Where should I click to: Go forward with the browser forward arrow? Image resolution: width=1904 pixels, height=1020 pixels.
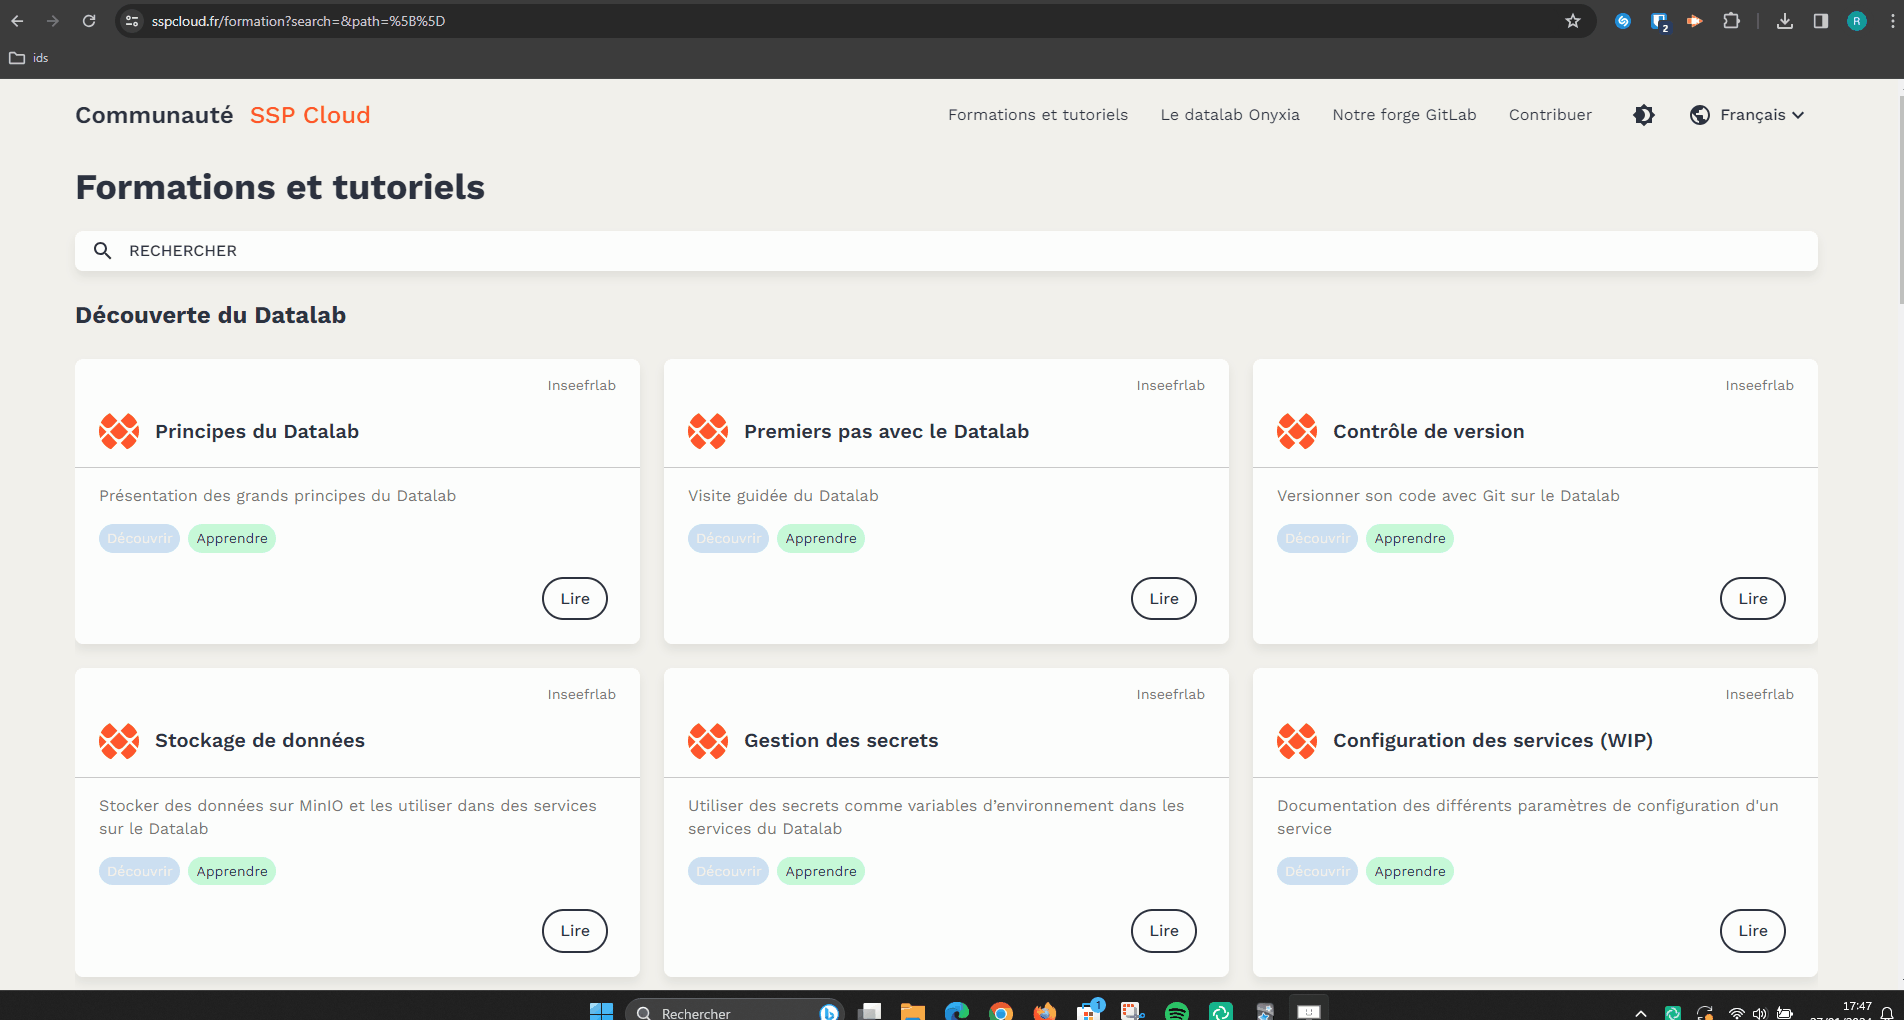click(53, 21)
